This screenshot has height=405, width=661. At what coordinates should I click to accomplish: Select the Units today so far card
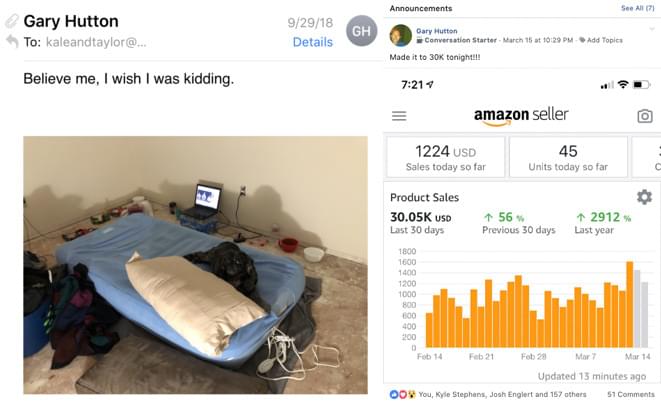point(568,157)
